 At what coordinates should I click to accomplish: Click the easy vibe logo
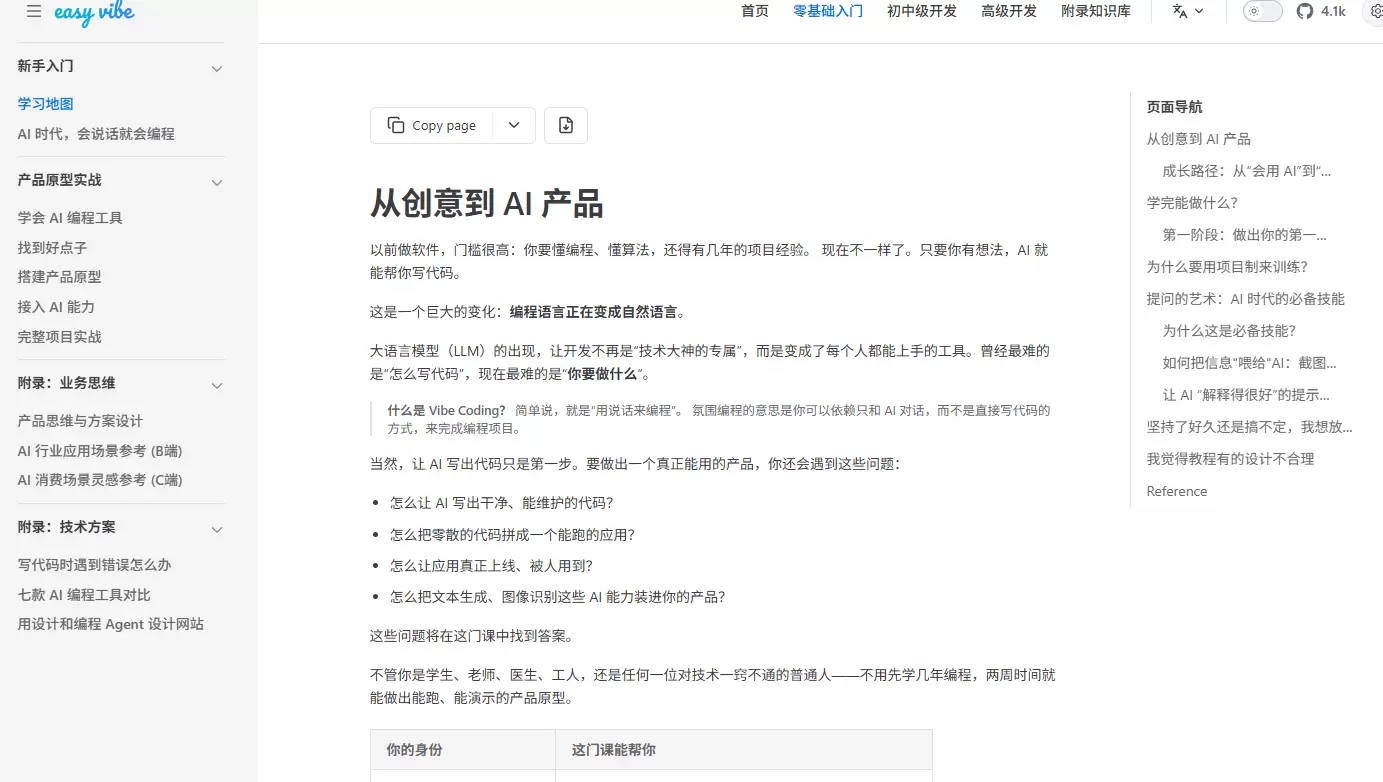[x=95, y=14]
